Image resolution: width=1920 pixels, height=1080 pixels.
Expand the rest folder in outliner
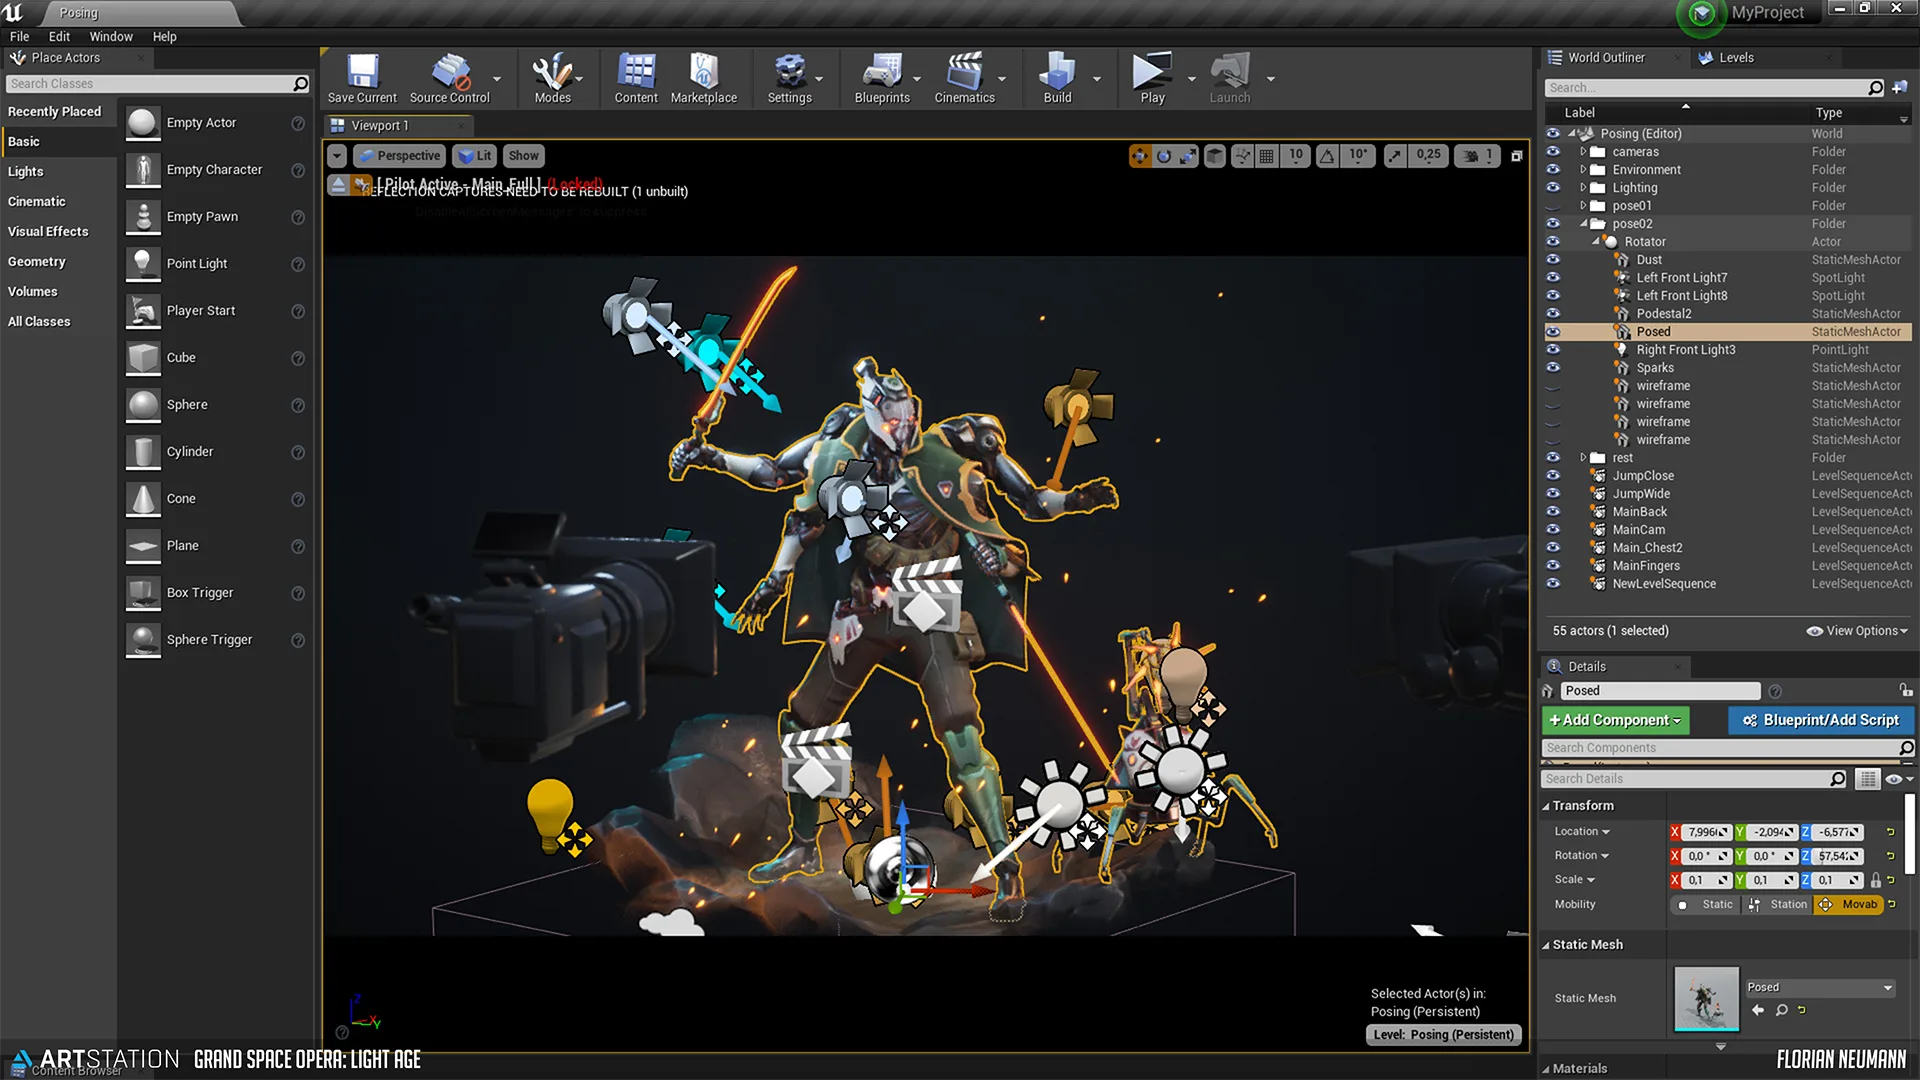(1583, 458)
